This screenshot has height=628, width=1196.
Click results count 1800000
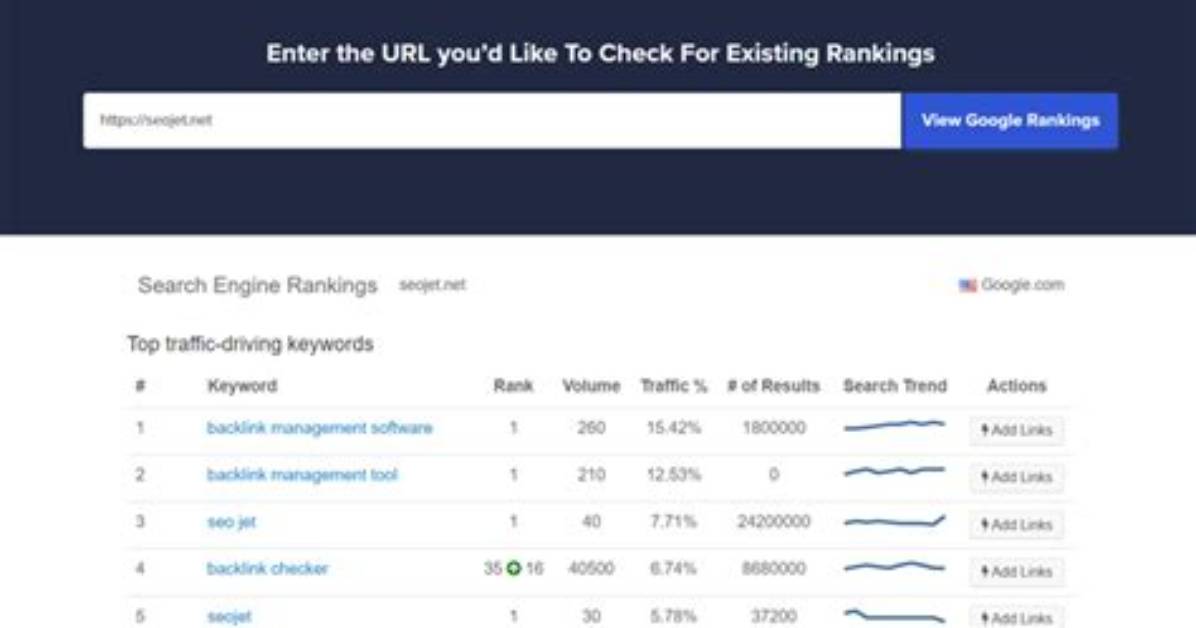click(773, 428)
